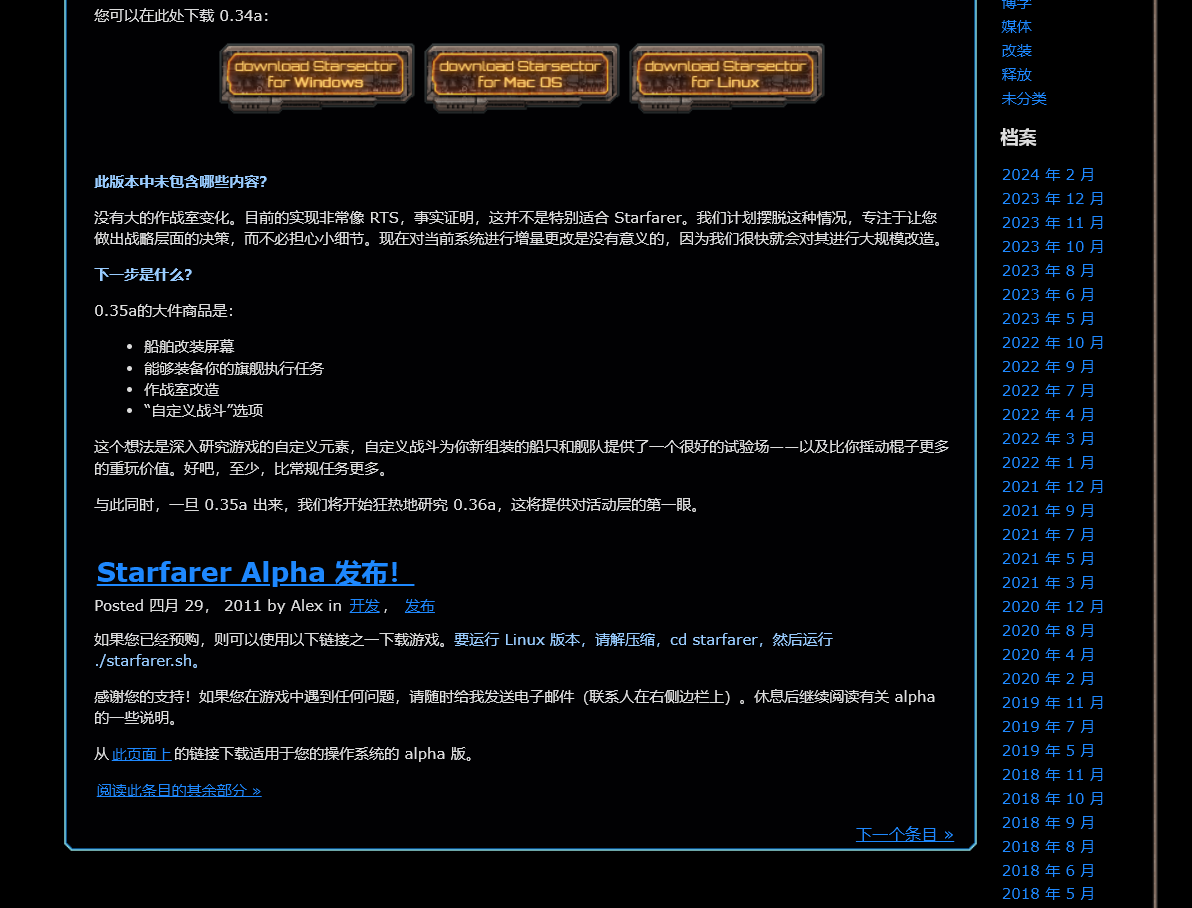Open the Starfarer Alpha 发布 post title
The image size is (1192, 908).
coord(254,573)
